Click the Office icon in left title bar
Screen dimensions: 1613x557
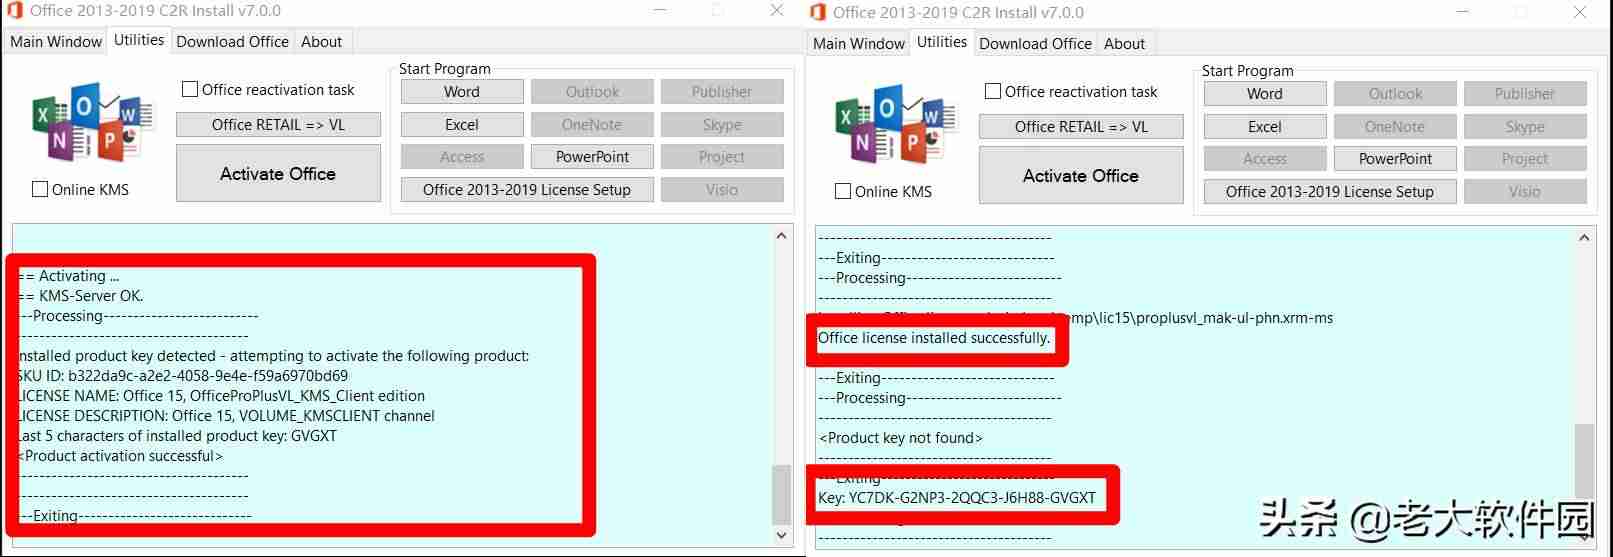pyautogui.click(x=14, y=11)
